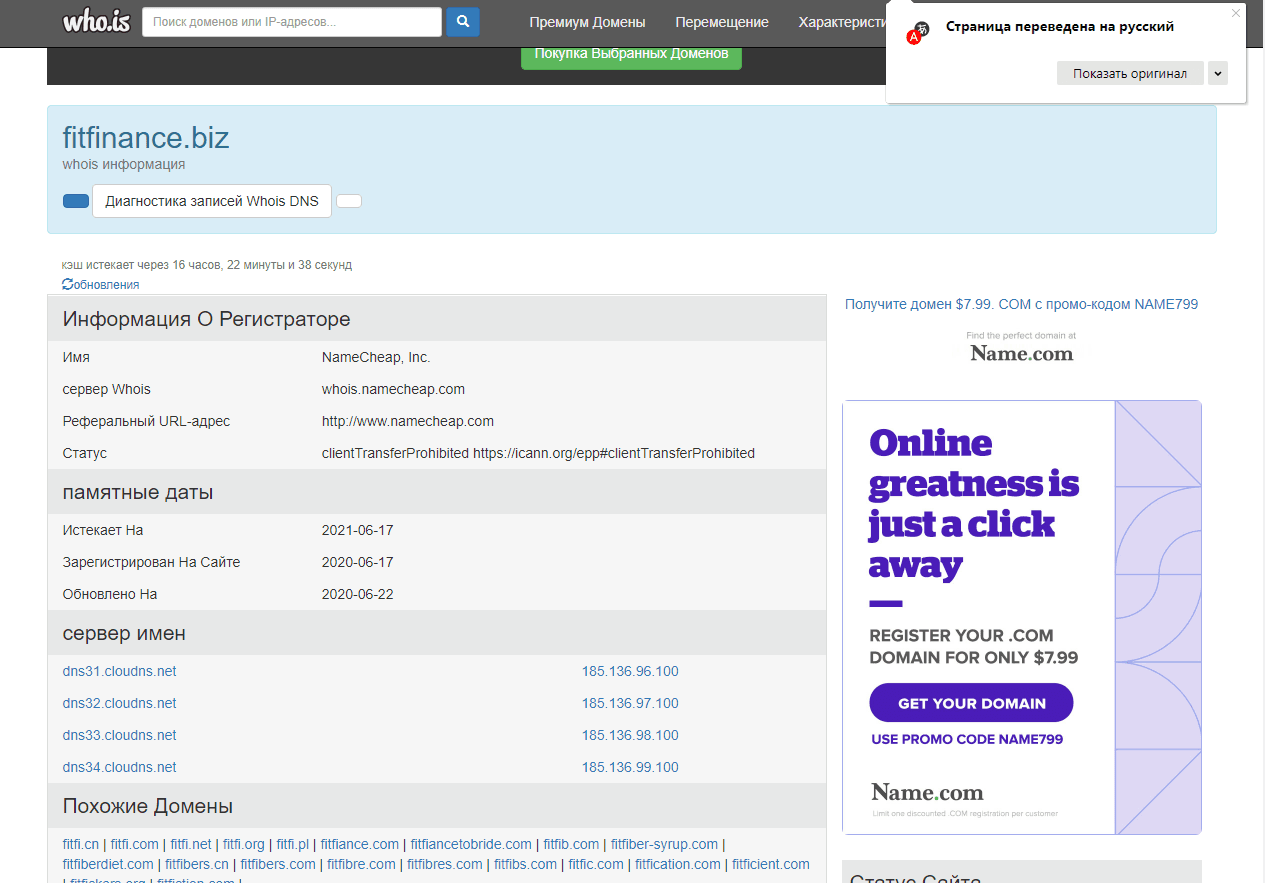Click the Name.com logo inside the ad banner
1265x883 pixels.
pos(927,792)
